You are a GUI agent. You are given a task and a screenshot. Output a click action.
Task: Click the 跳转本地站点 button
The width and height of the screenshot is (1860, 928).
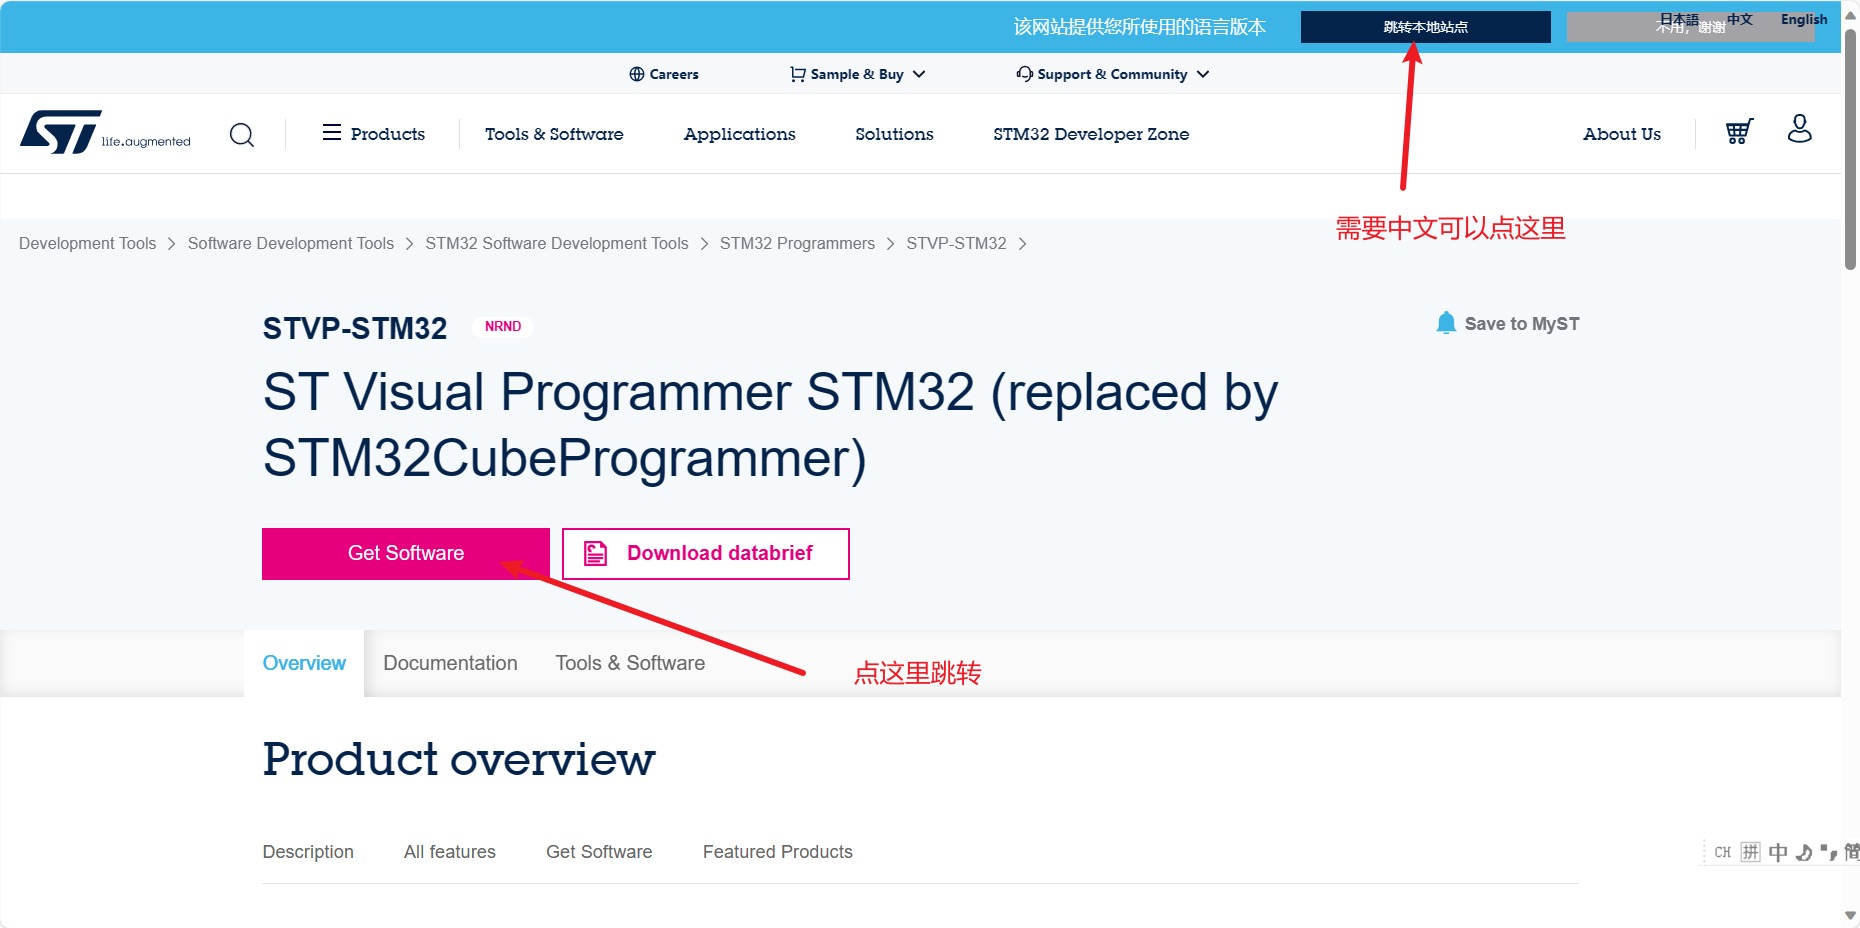coord(1426,27)
